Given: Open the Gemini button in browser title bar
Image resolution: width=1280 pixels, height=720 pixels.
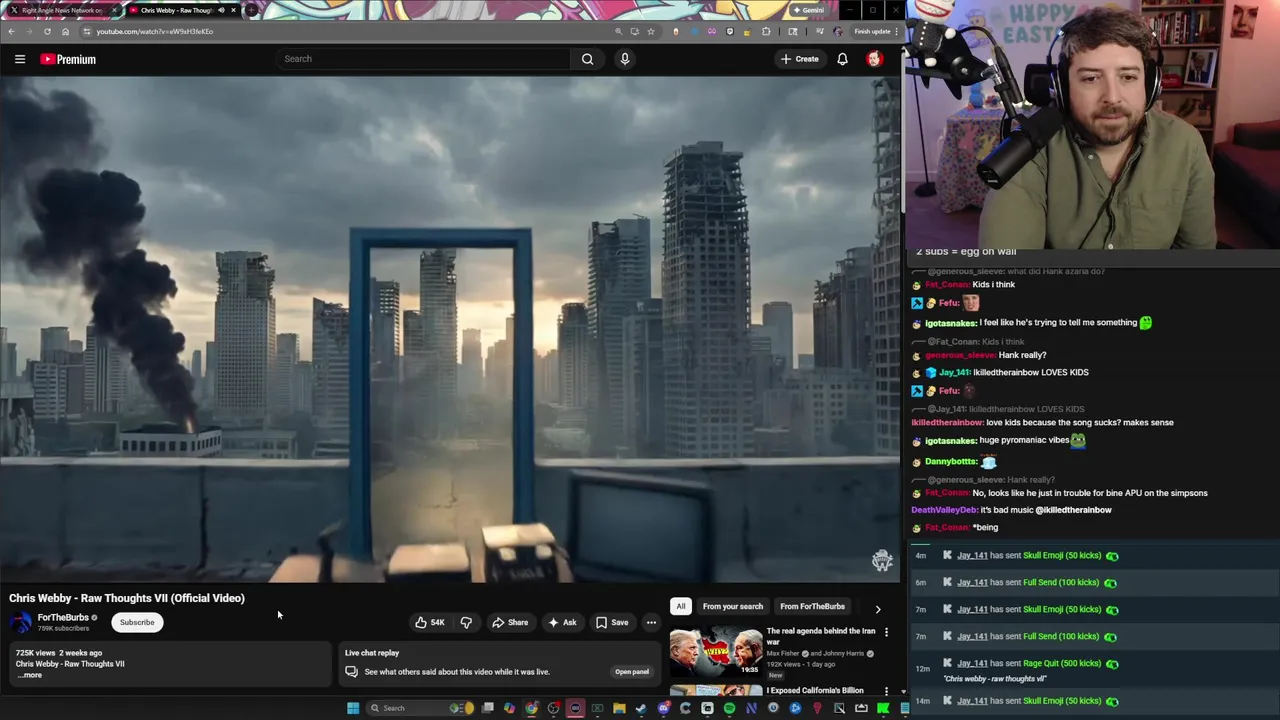Looking at the screenshot, I should [808, 10].
